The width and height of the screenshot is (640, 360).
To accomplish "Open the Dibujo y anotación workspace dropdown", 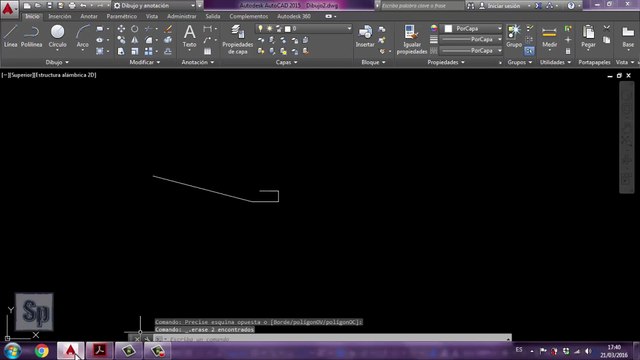I will (154, 6).
